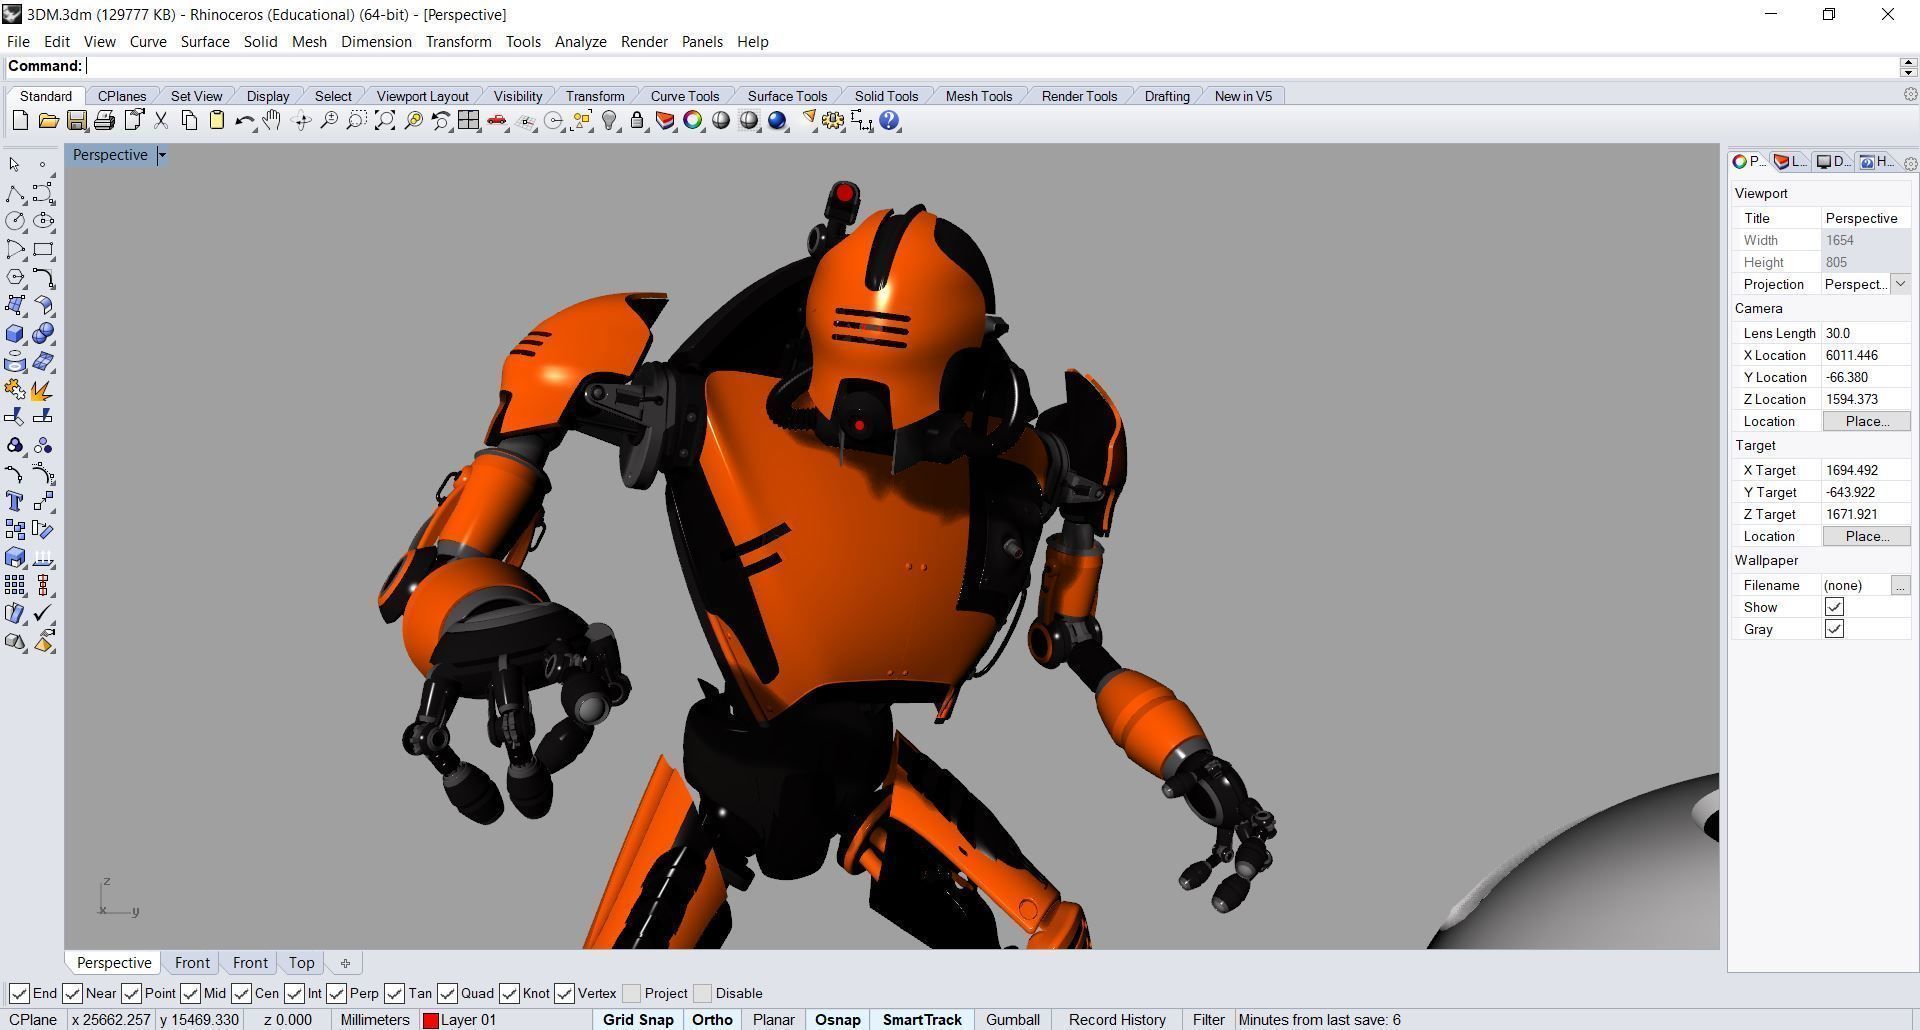Click the padlock Lock objects icon
This screenshot has height=1030, width=1920.
[637, 121]
